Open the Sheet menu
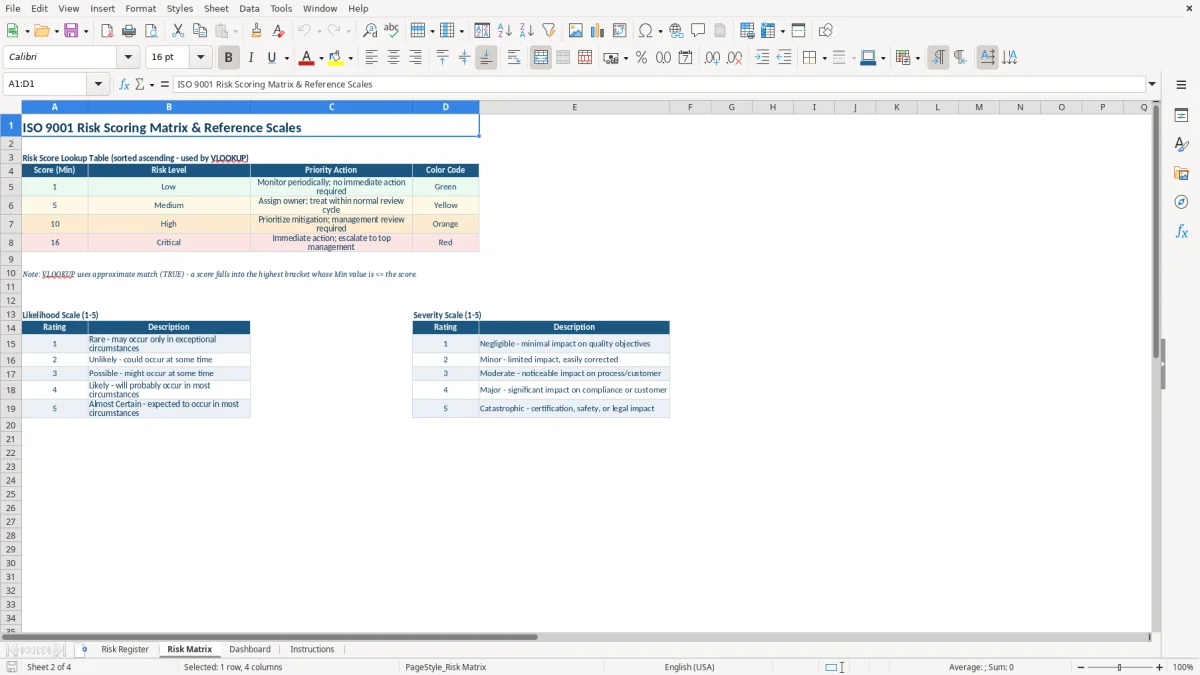 point(217,8)
